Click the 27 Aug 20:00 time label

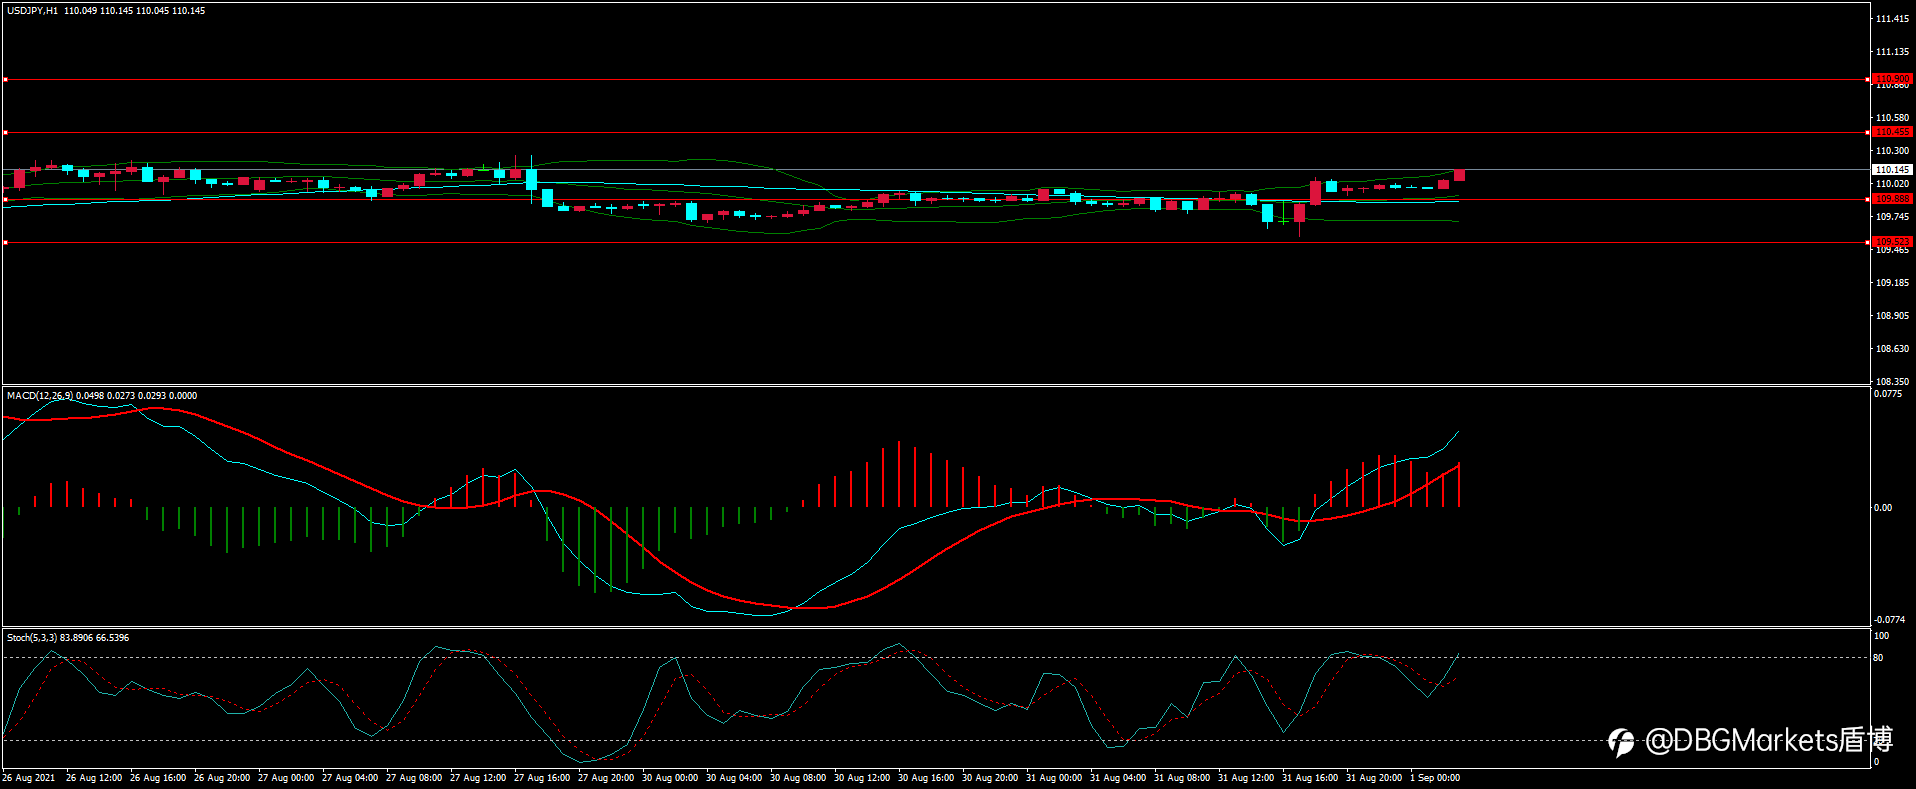pyautogui.click(x=606, y=778)
